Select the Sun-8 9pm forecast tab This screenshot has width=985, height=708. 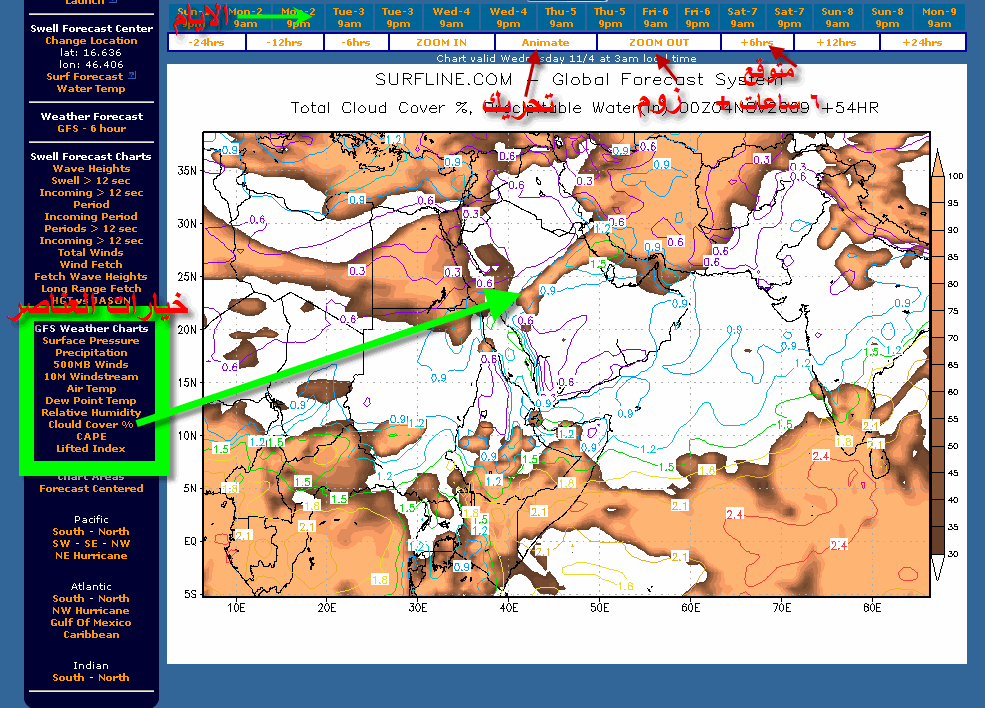(887, 18)
